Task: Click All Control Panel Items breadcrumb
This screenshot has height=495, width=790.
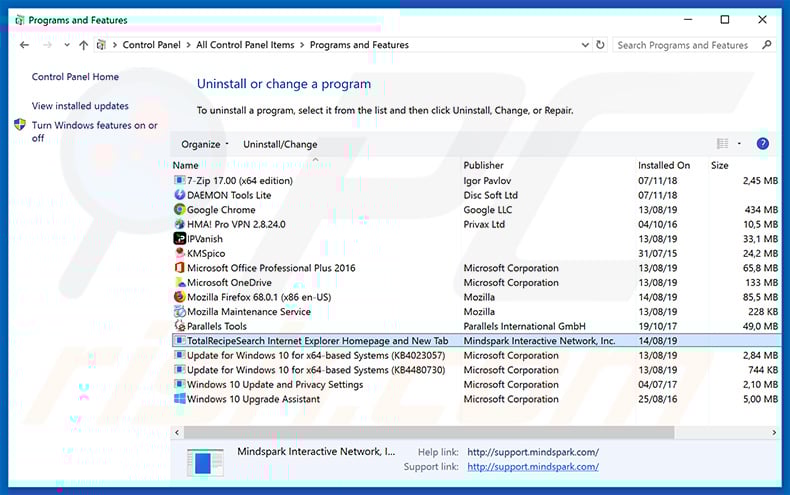Action: 245,45
